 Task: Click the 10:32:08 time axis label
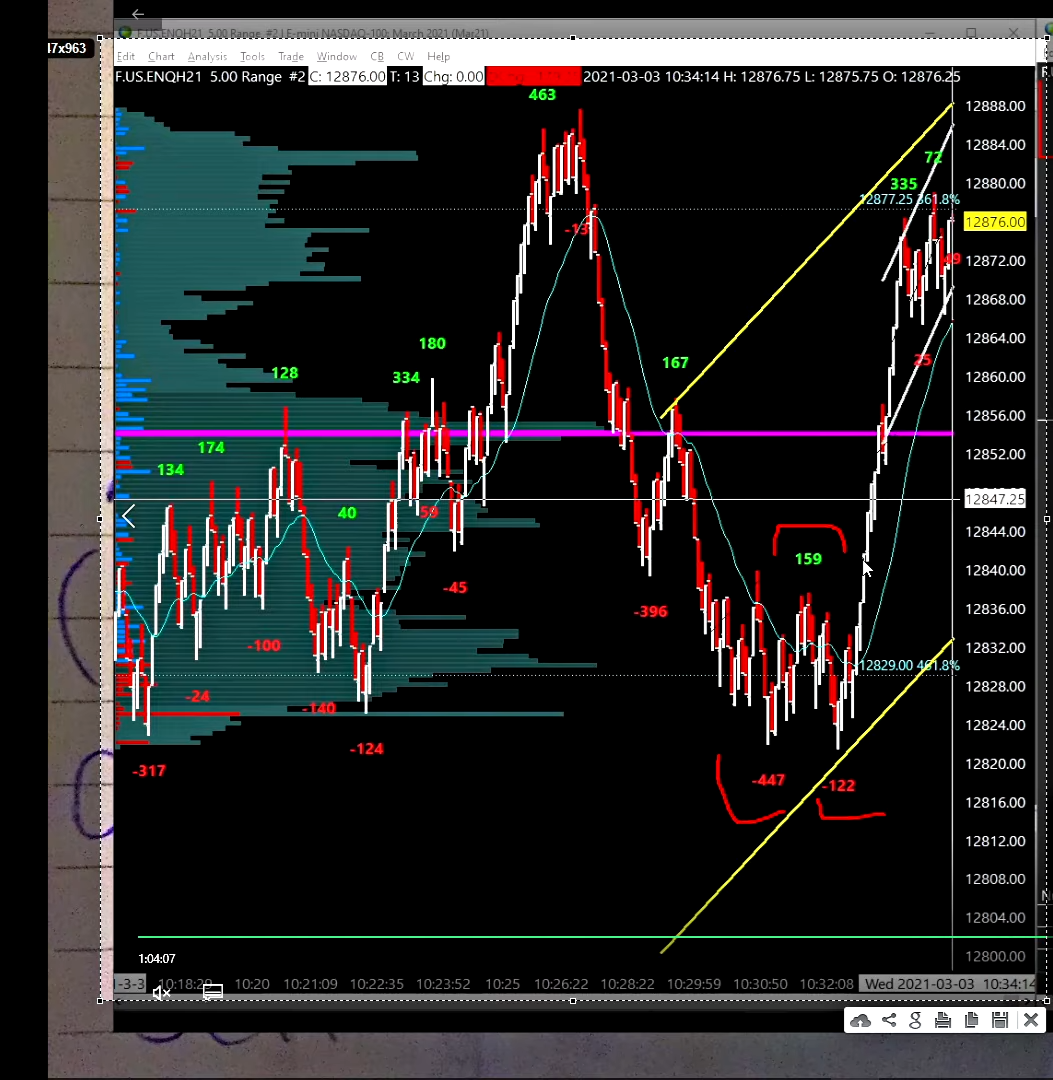coord(826,984)
